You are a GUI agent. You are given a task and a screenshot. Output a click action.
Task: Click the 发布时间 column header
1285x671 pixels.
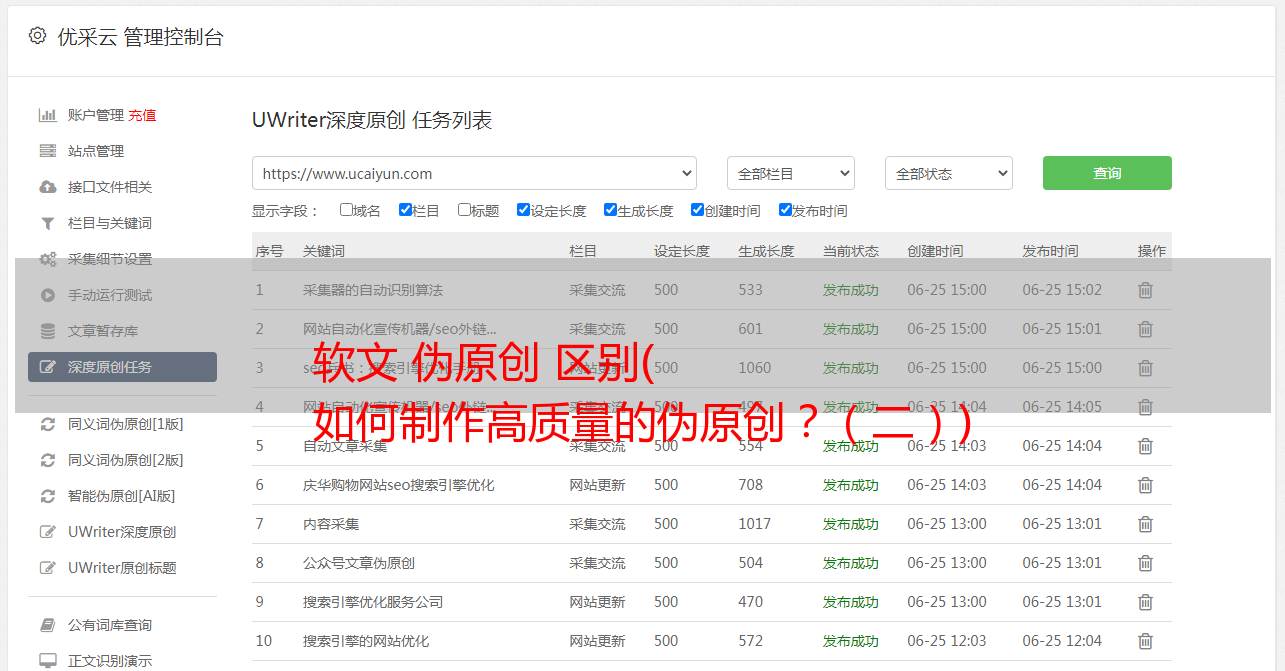coord(1050,251)
